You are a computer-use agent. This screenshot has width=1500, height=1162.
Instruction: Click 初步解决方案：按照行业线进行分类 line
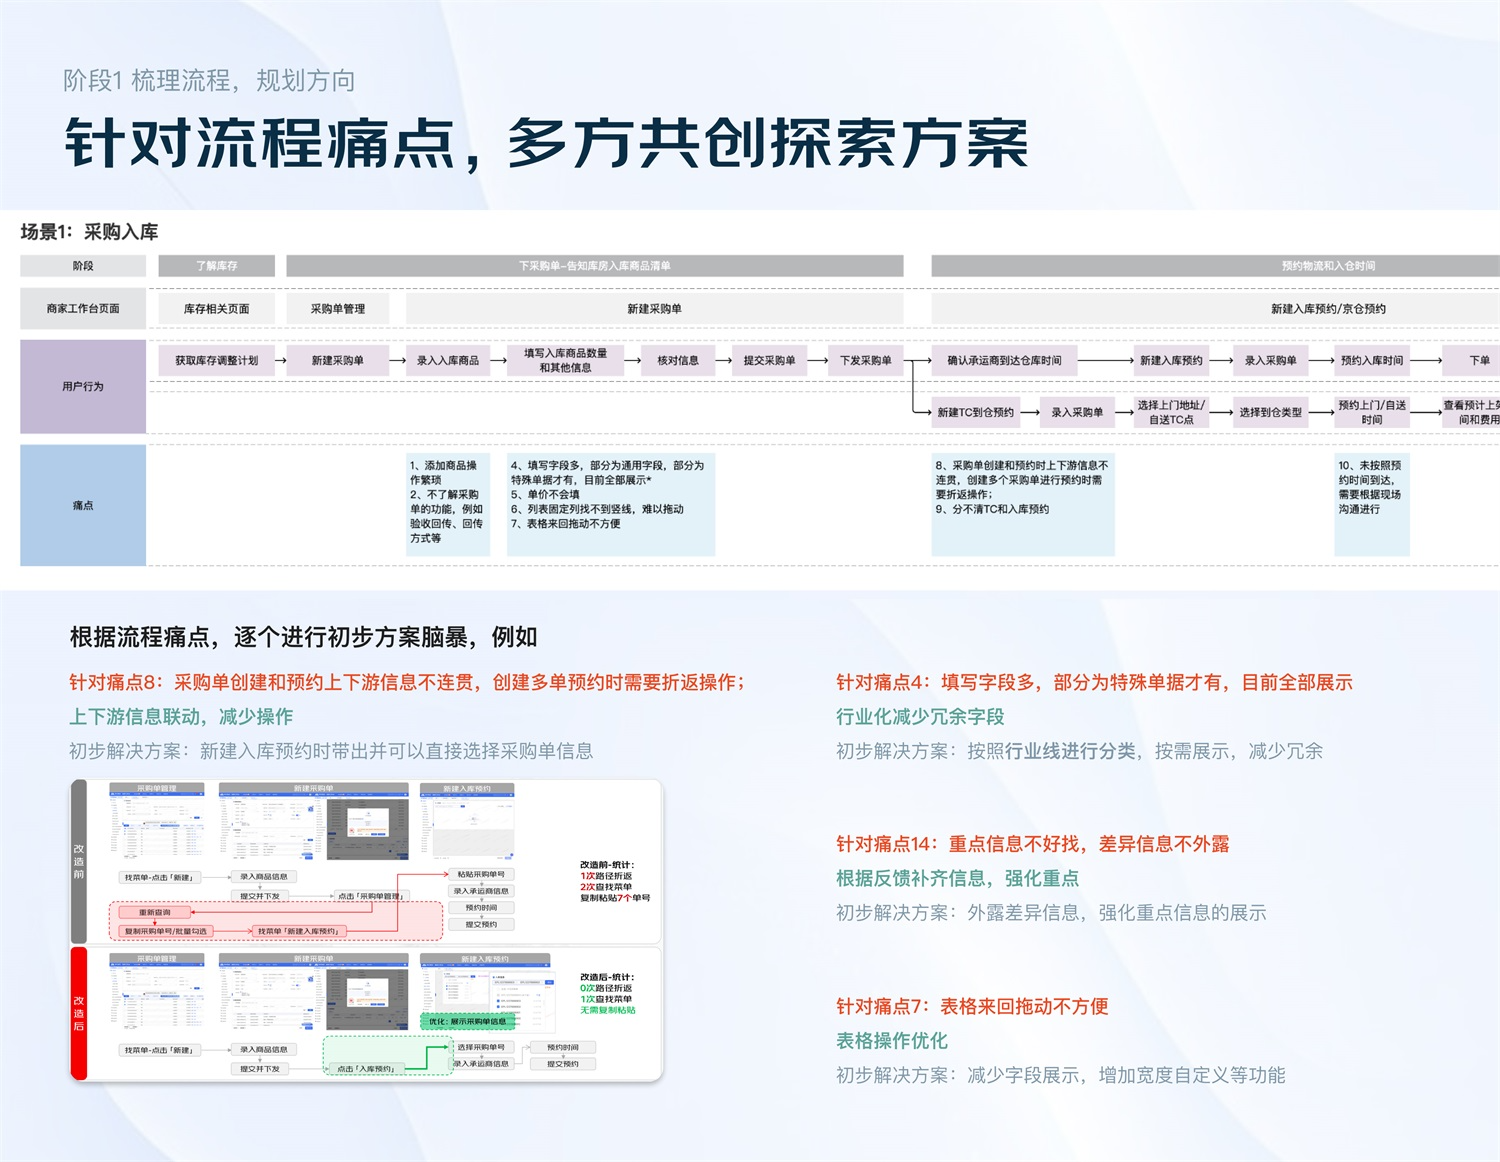point(1079,751)
